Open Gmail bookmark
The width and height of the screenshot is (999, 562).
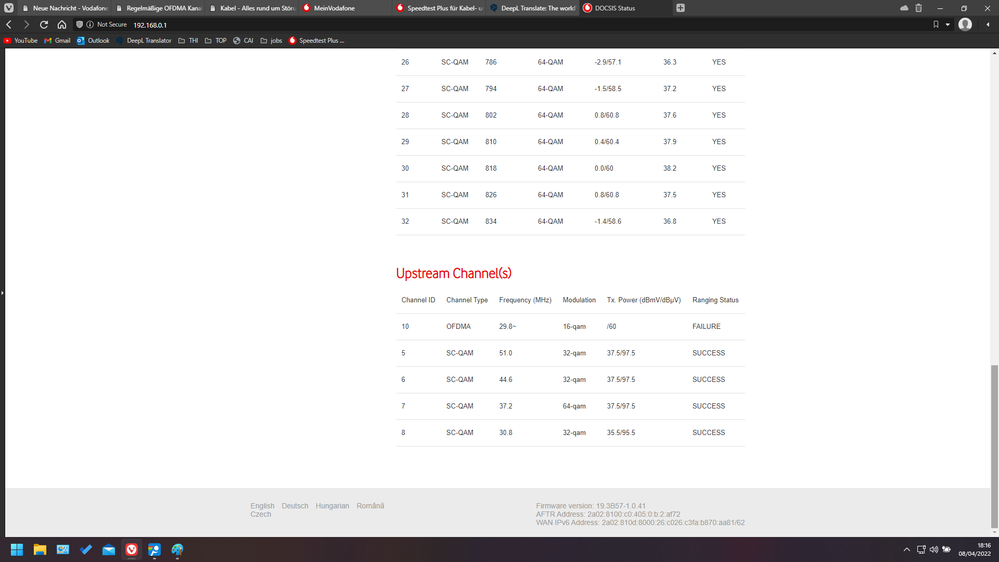pyautogui.click(x=57, y=40)
